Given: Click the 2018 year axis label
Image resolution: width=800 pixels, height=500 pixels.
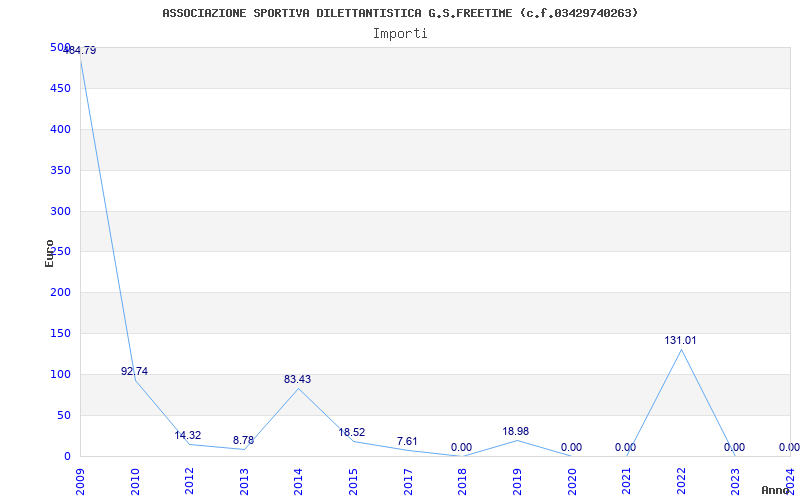Looking at the screenshot, I should click(x=462, y=482).
